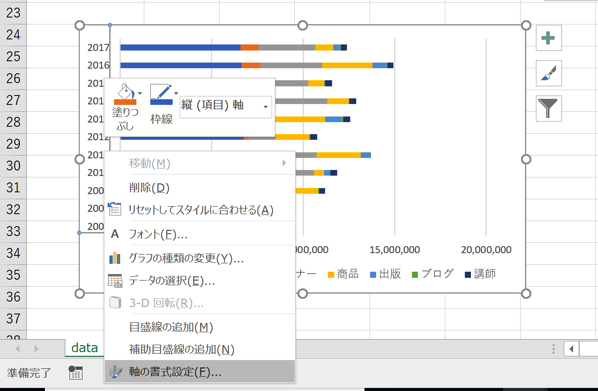Choose 補助目盛線の追加(N) menu item
This screenshot has height=391, width=598.
[200, 349]
